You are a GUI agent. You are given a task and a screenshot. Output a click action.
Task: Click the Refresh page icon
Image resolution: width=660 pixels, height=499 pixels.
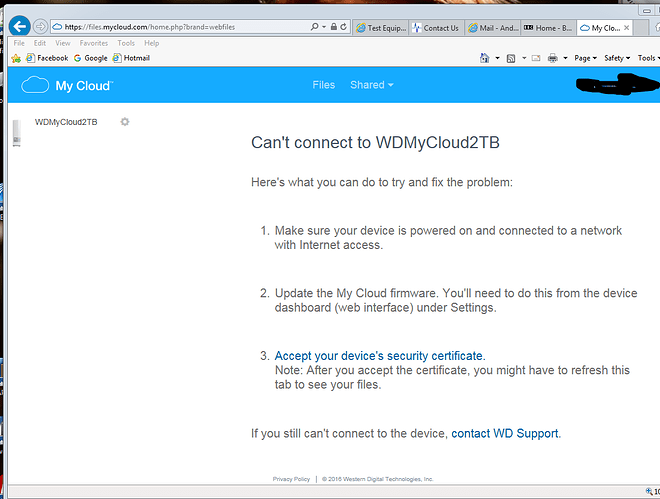[343, 27]
